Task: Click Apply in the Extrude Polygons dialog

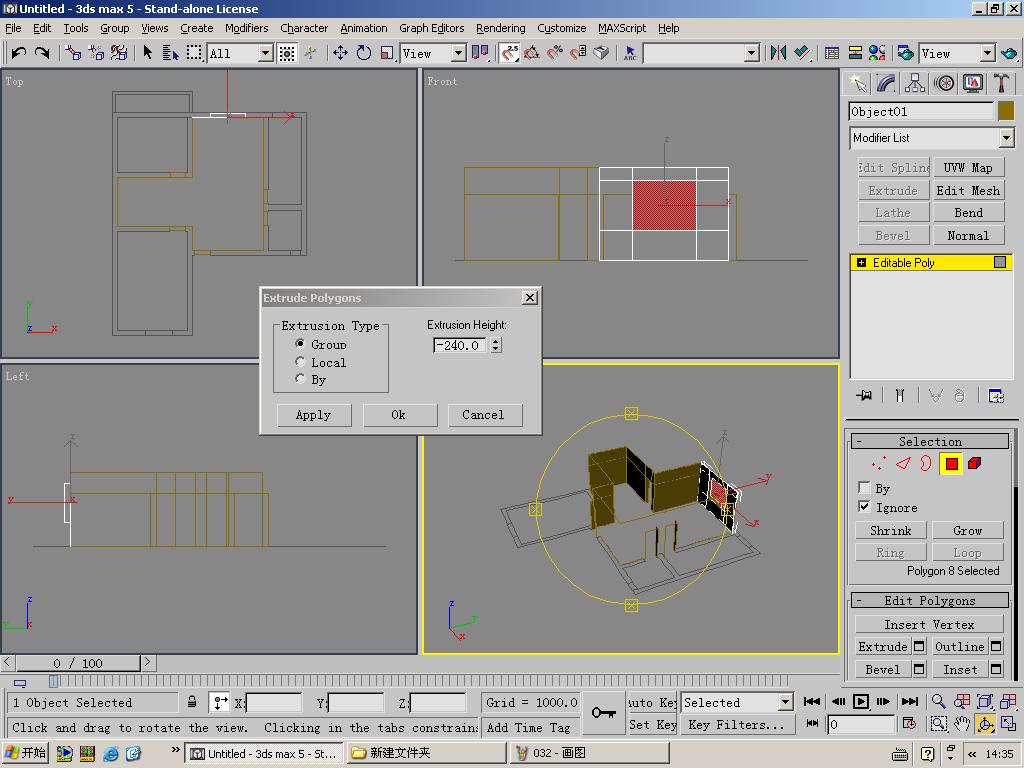Action: pyautogui.click(x=313, y=415)
